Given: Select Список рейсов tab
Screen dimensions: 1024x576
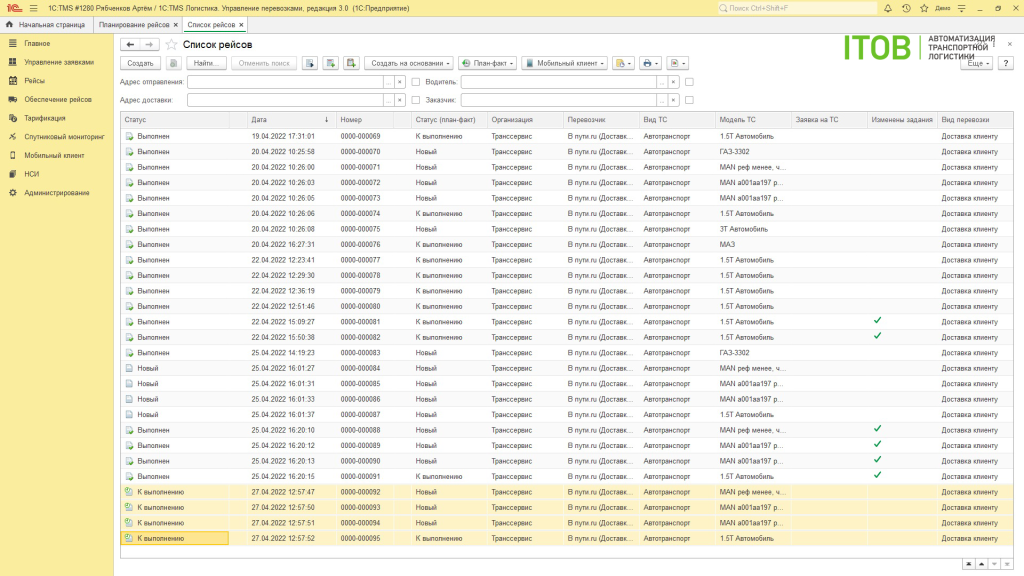Looking at the screenshot, I should tap(211, 25).
